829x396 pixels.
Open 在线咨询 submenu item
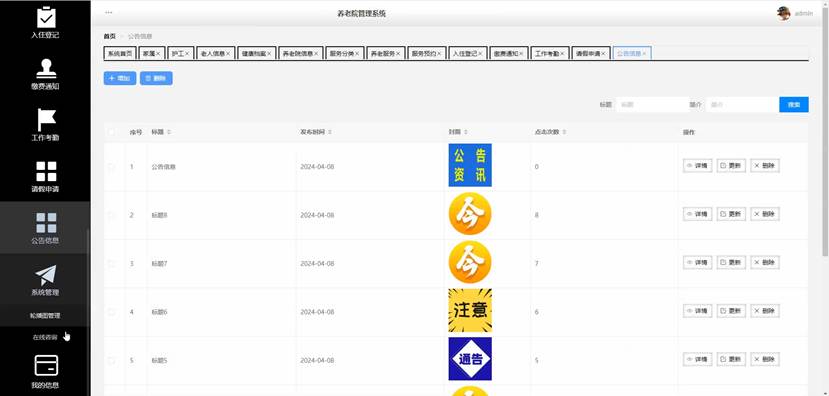(x=45, y=337)
